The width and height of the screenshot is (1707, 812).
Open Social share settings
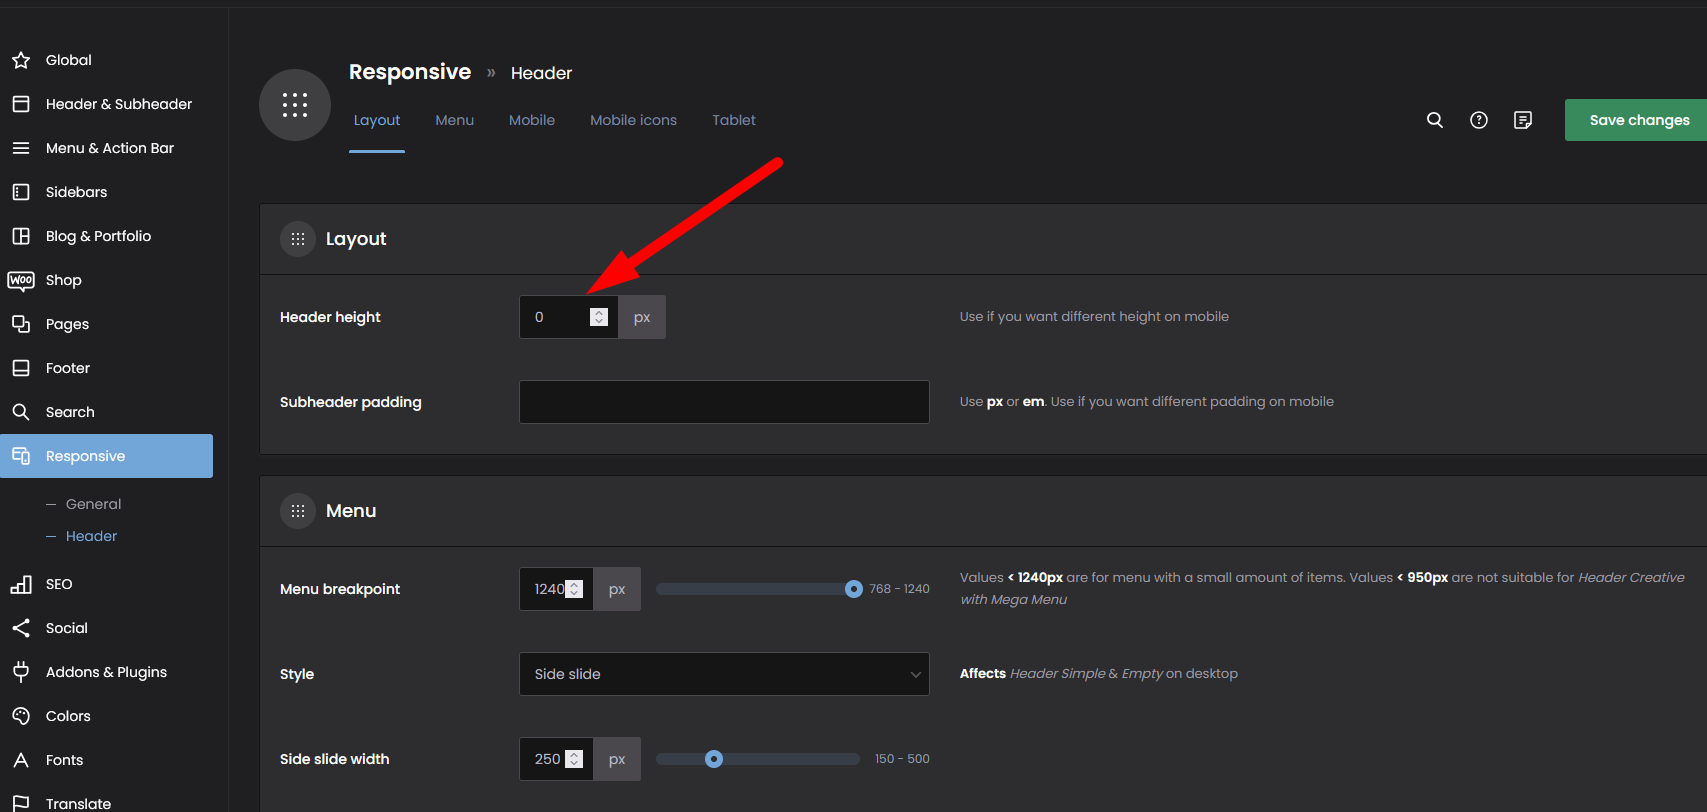coord(66,628)
